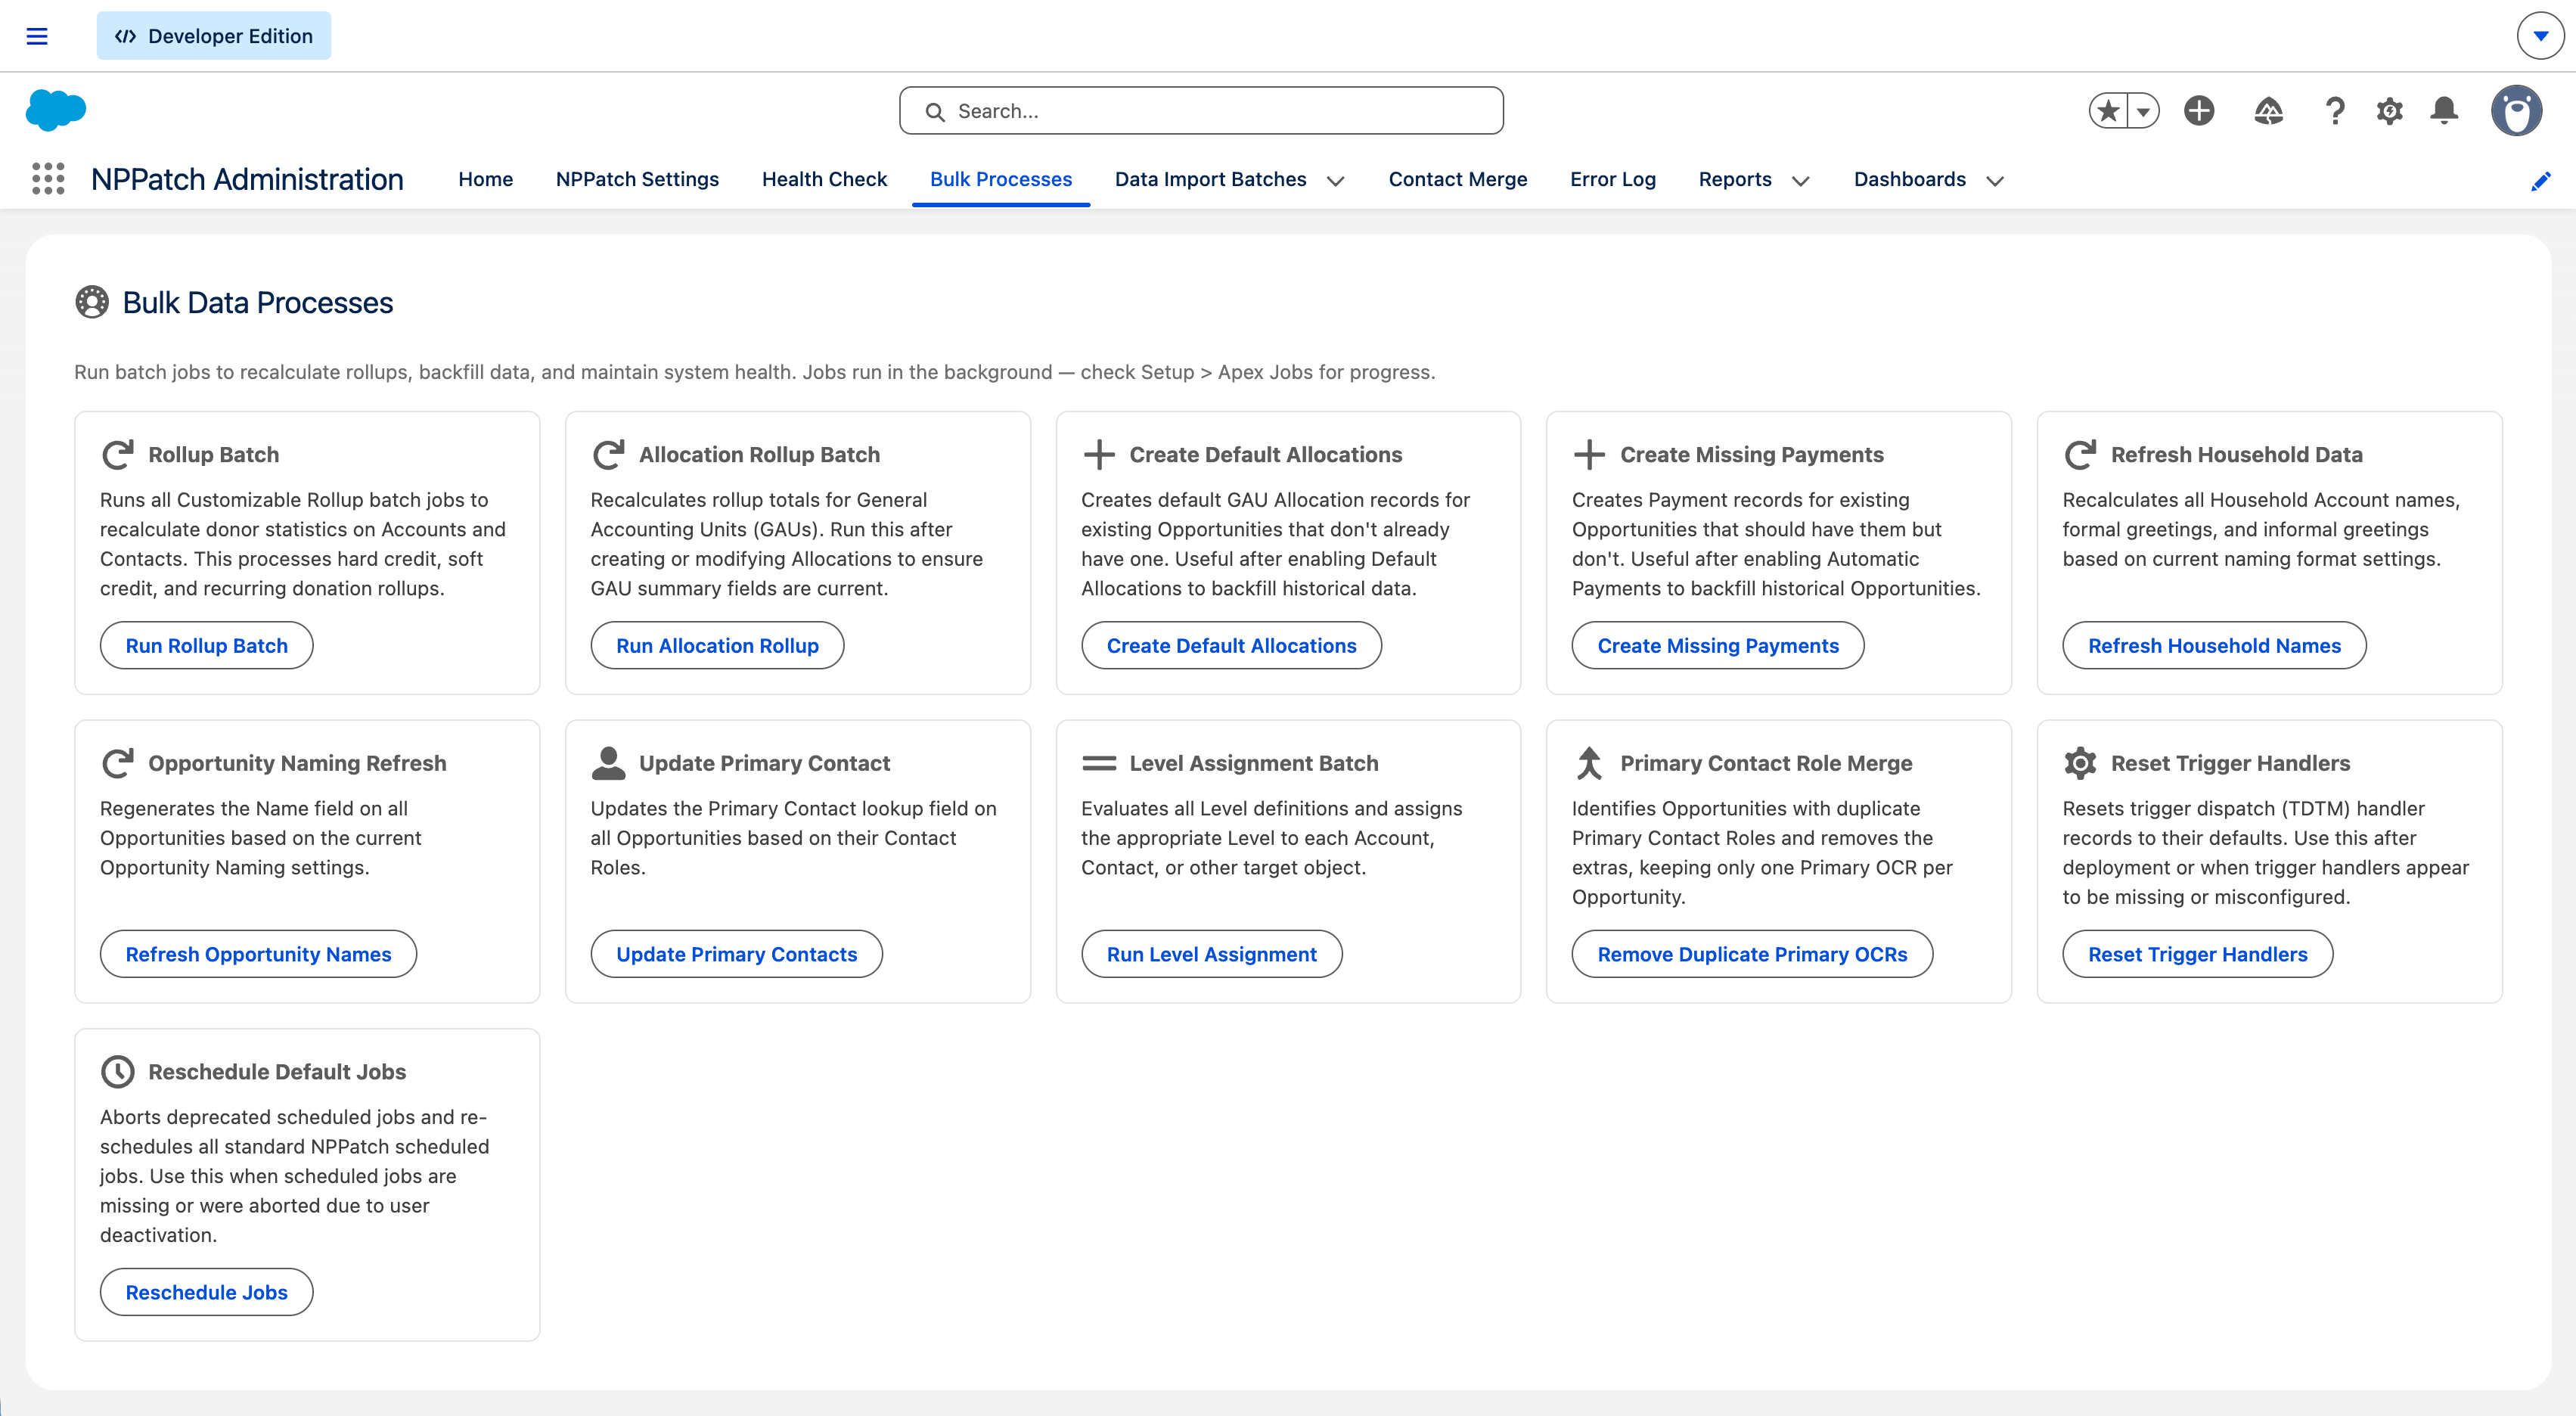The height and width of the screenshot is (1416, 2576).
Task: Open the Dashboards dropdown chevron
Action: [x=1994, y=181]
